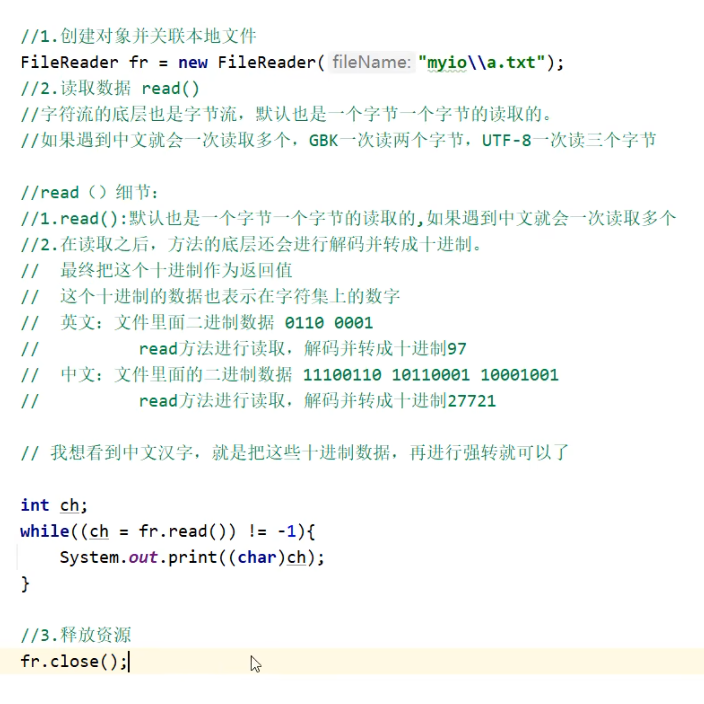Viewport: 704px width, 704px height.
Task: Click comment line starting '//1.read():默认'
Action: click(348, 219)
